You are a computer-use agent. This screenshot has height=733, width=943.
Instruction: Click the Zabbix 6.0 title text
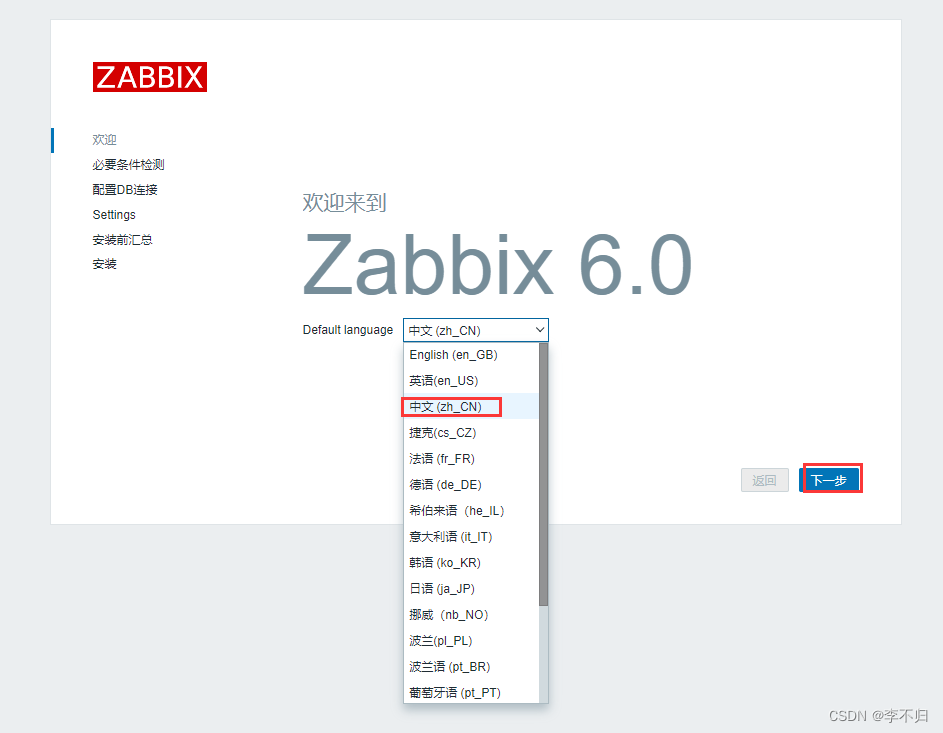click(x=497, y=265)
